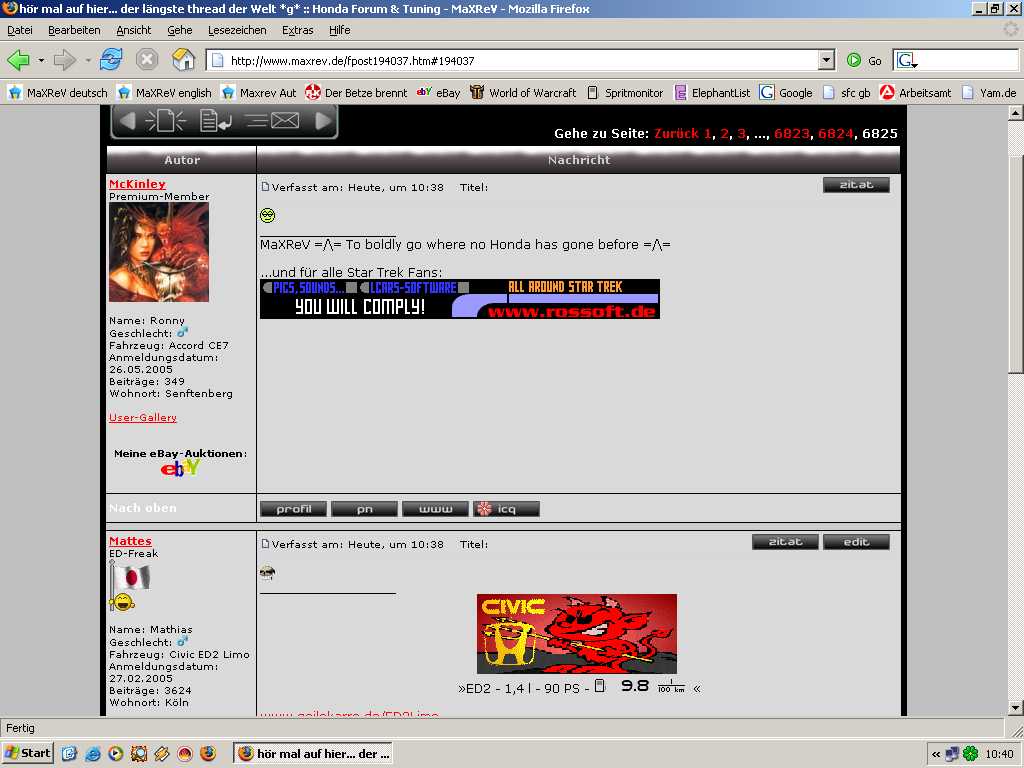The height and width of the screenshot is (768, 1024).
Task: Open the Extras menu
Action: 298,30
